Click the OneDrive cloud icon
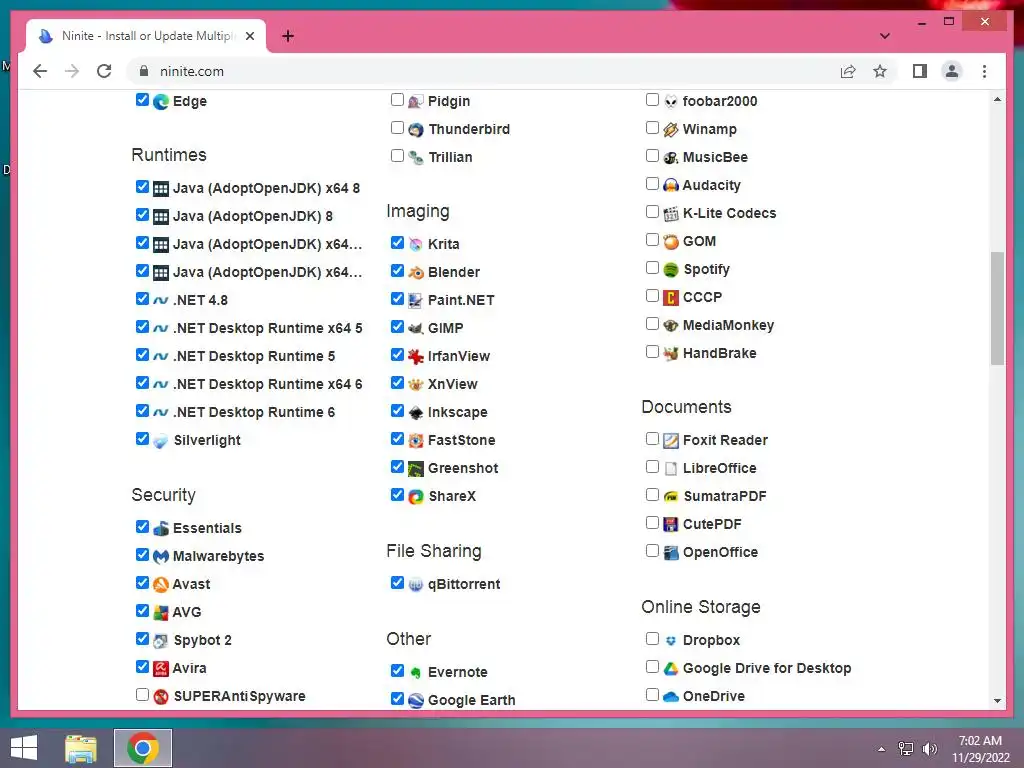Viewport: 1024px width, 768px height. click(x=671, y=697)
